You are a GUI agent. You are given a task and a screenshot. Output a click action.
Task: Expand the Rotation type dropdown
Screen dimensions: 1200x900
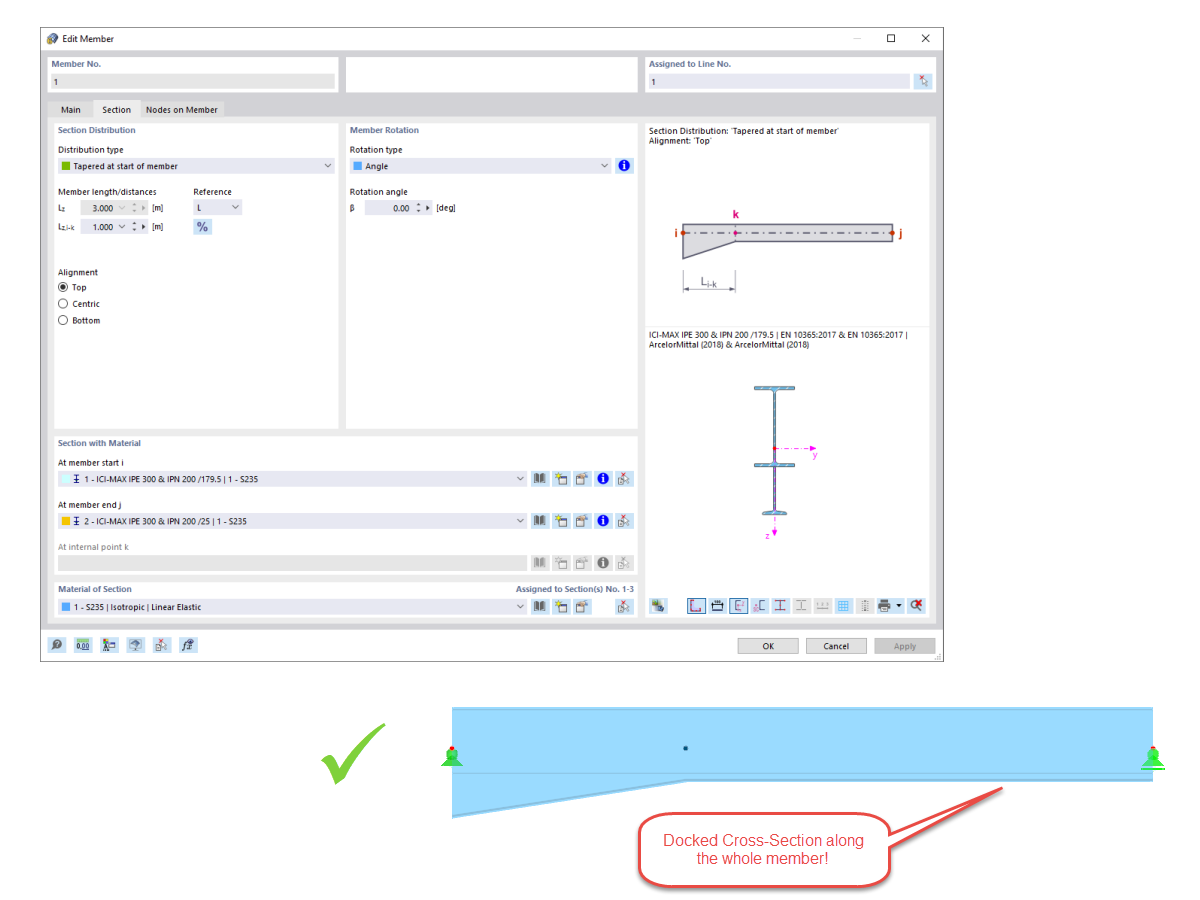click(x=482, y=165)
